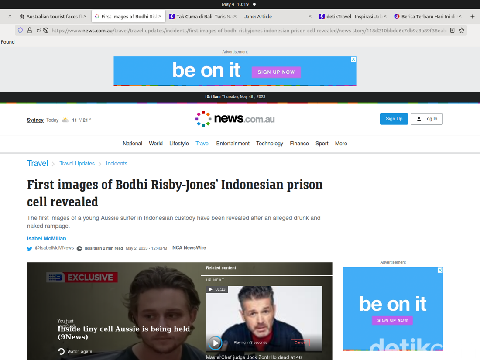Click the Jock Zonfrillo related video thumbnail

[x=264, y=318]
